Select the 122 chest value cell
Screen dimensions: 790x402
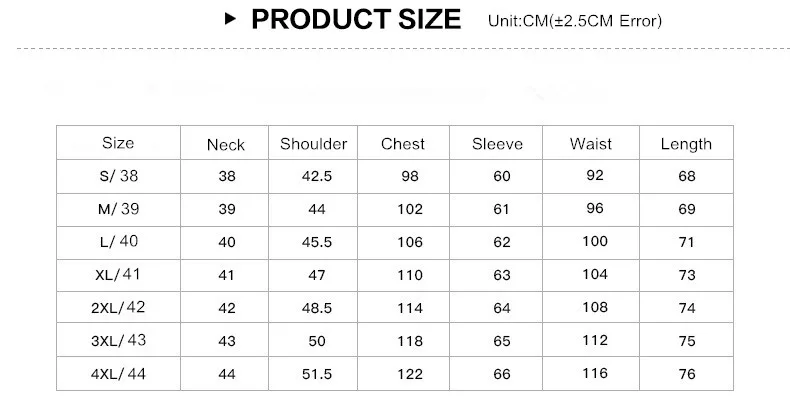pyautogui.click(x=410, y=374)
